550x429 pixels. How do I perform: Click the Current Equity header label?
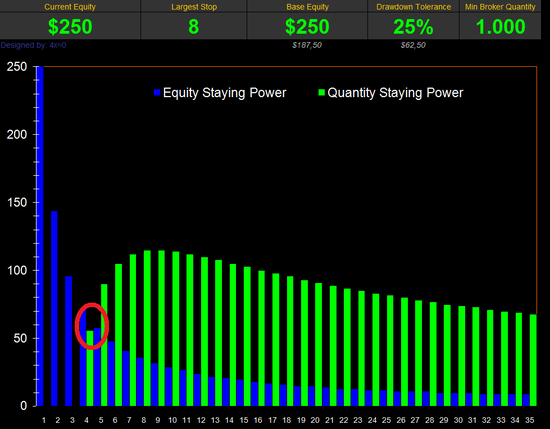coord(70,7)
